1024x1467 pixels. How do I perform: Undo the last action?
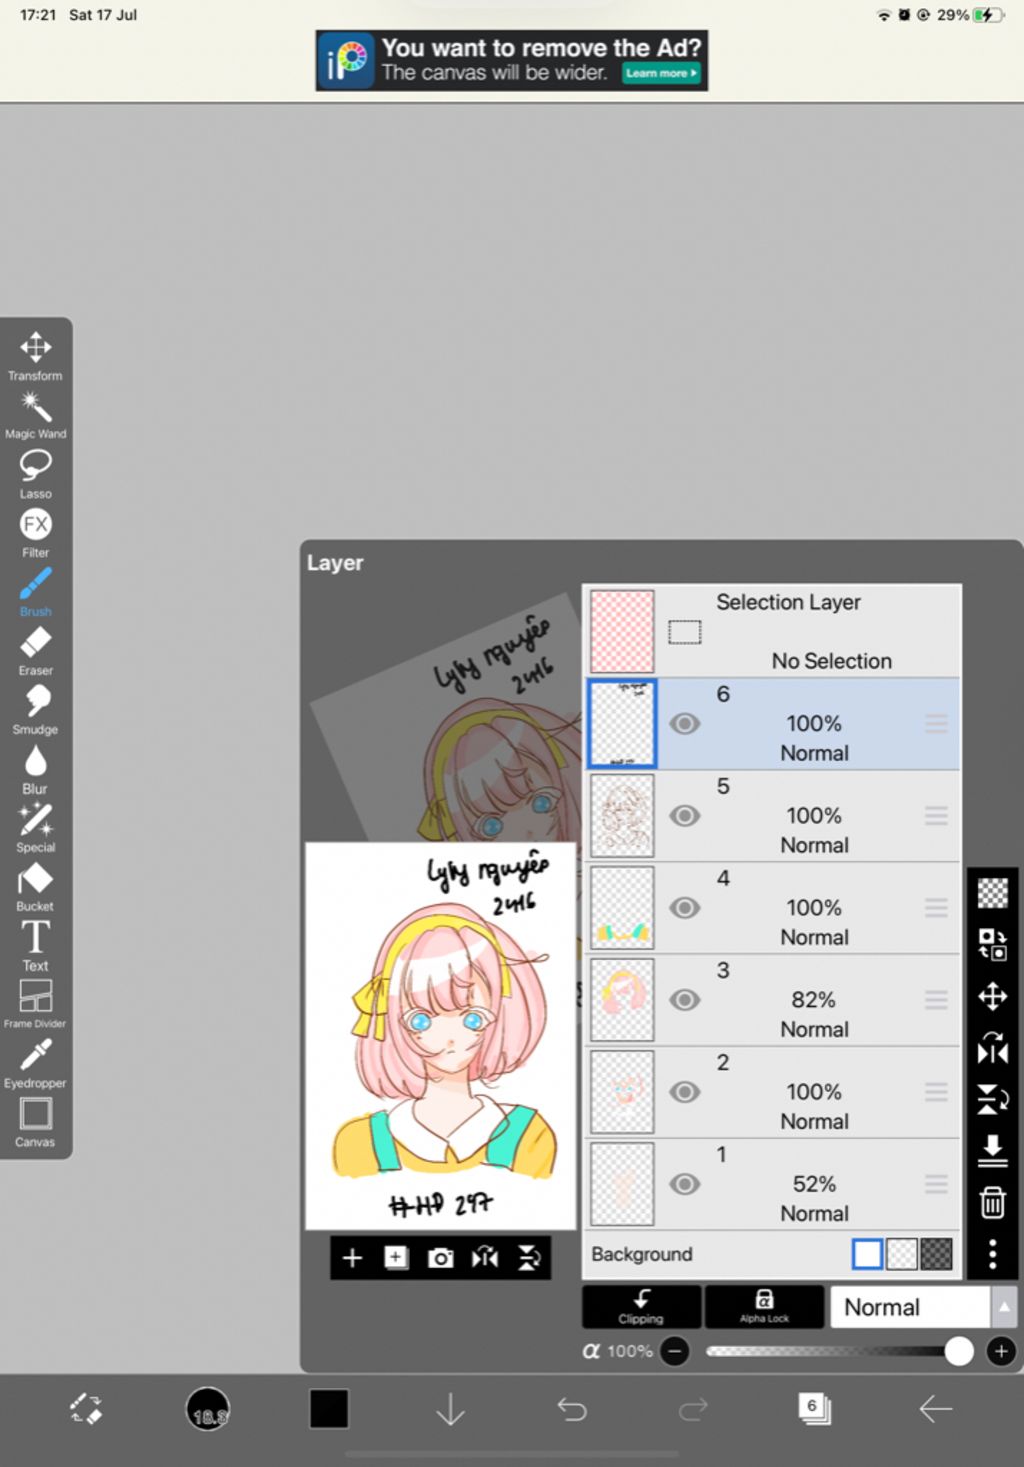pyautogui.click(x=572, y=1409)
